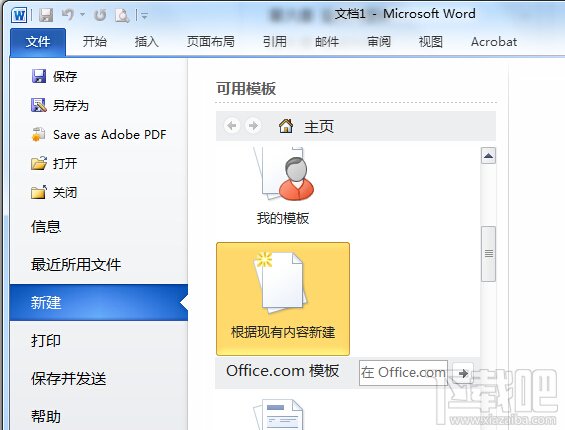
Task: Click the template list scrollbar thumb
Action: click(489, 254)
